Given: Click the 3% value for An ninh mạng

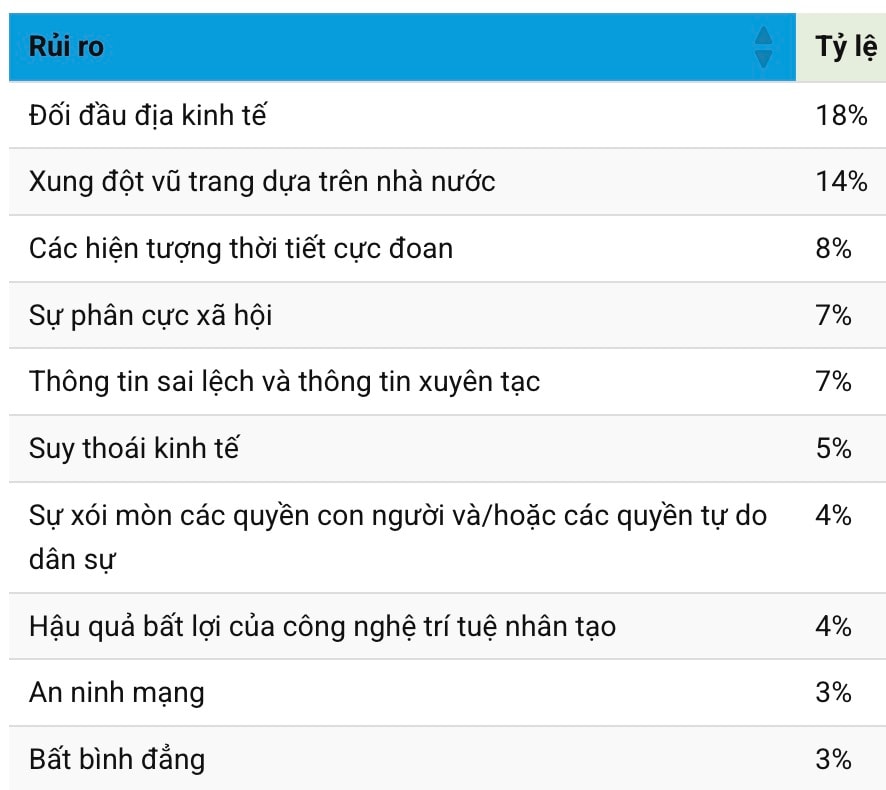Looking at the screenshot, I should tap(834, 692).
